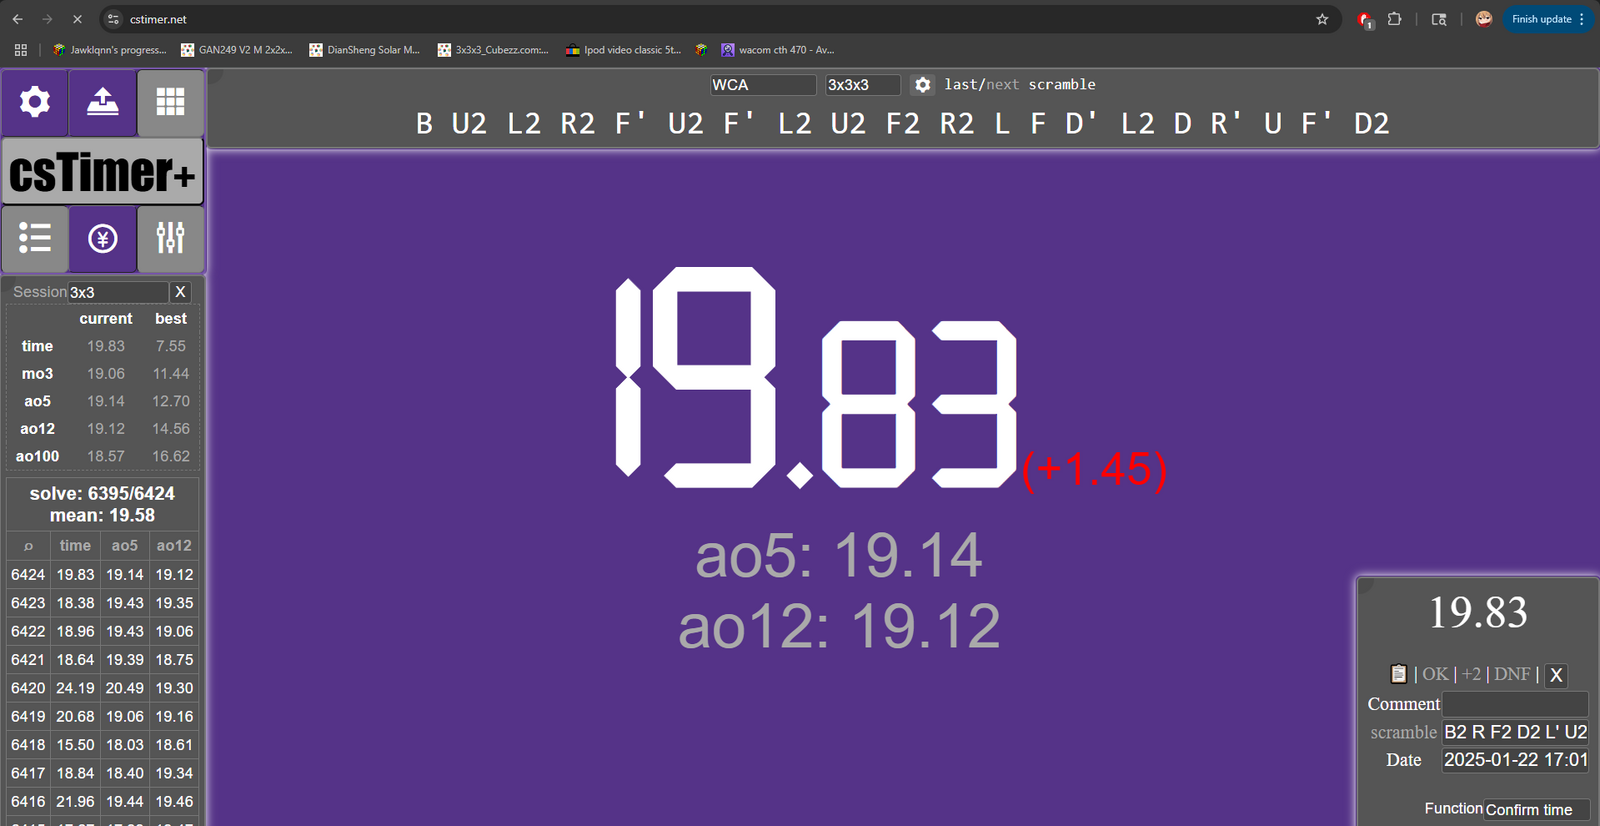Click the scramble options gear icon
Image resolution: width=1600 pixels, height=826 pixels.
[923, 85]
